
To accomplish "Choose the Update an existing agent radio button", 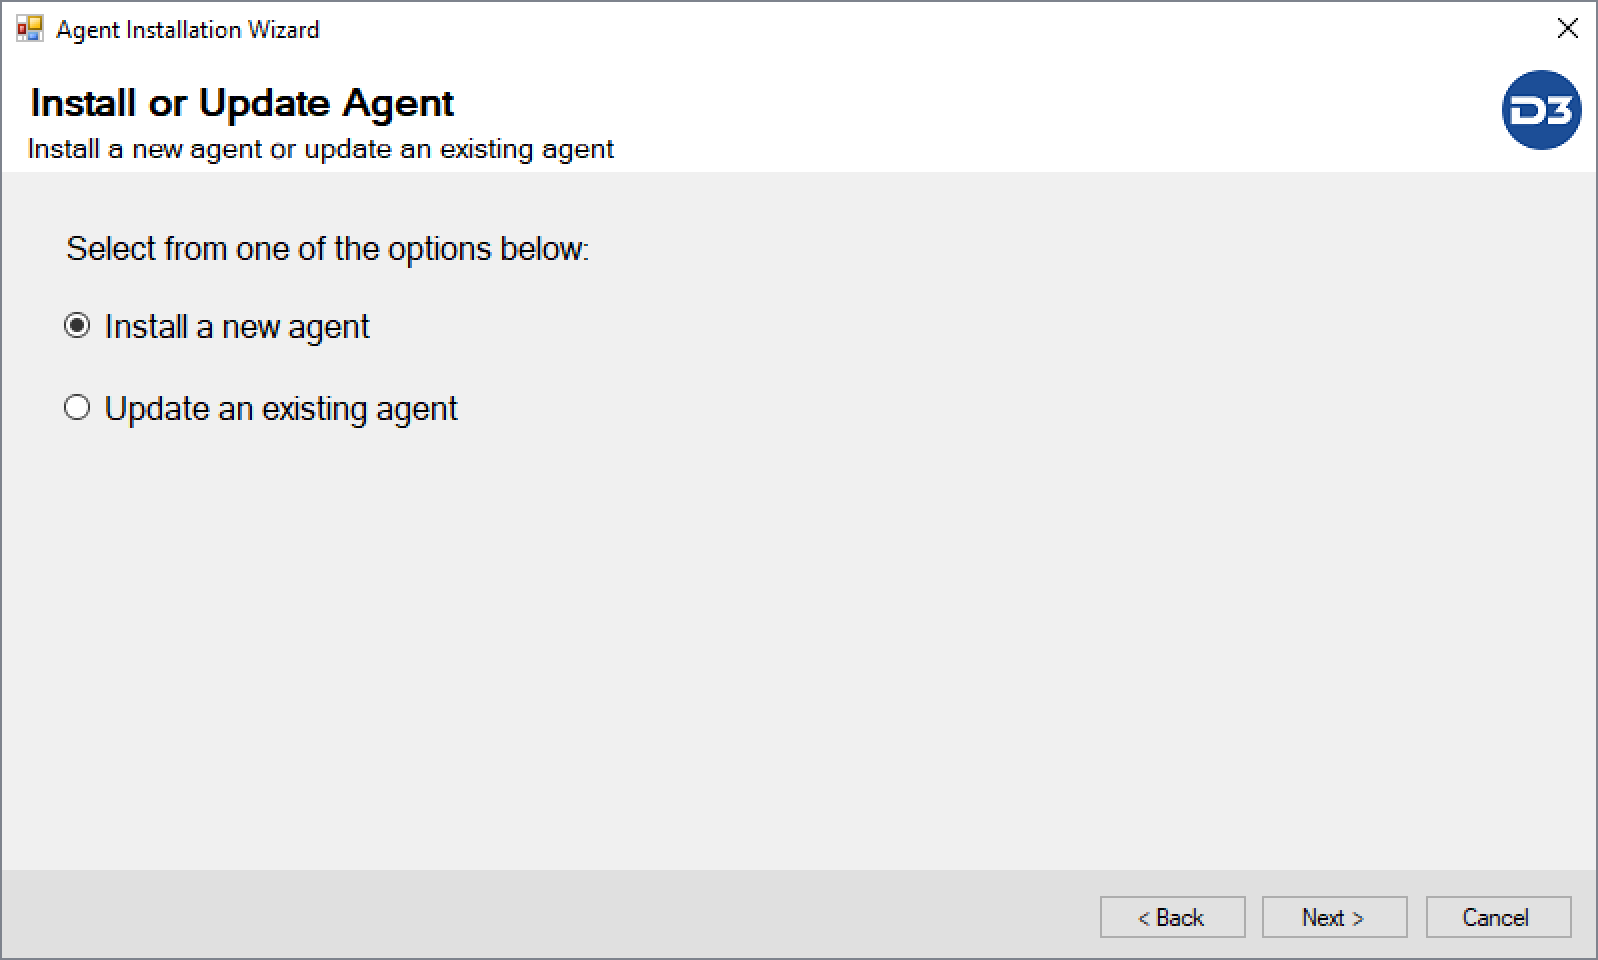I will click(x=77, y=408).
